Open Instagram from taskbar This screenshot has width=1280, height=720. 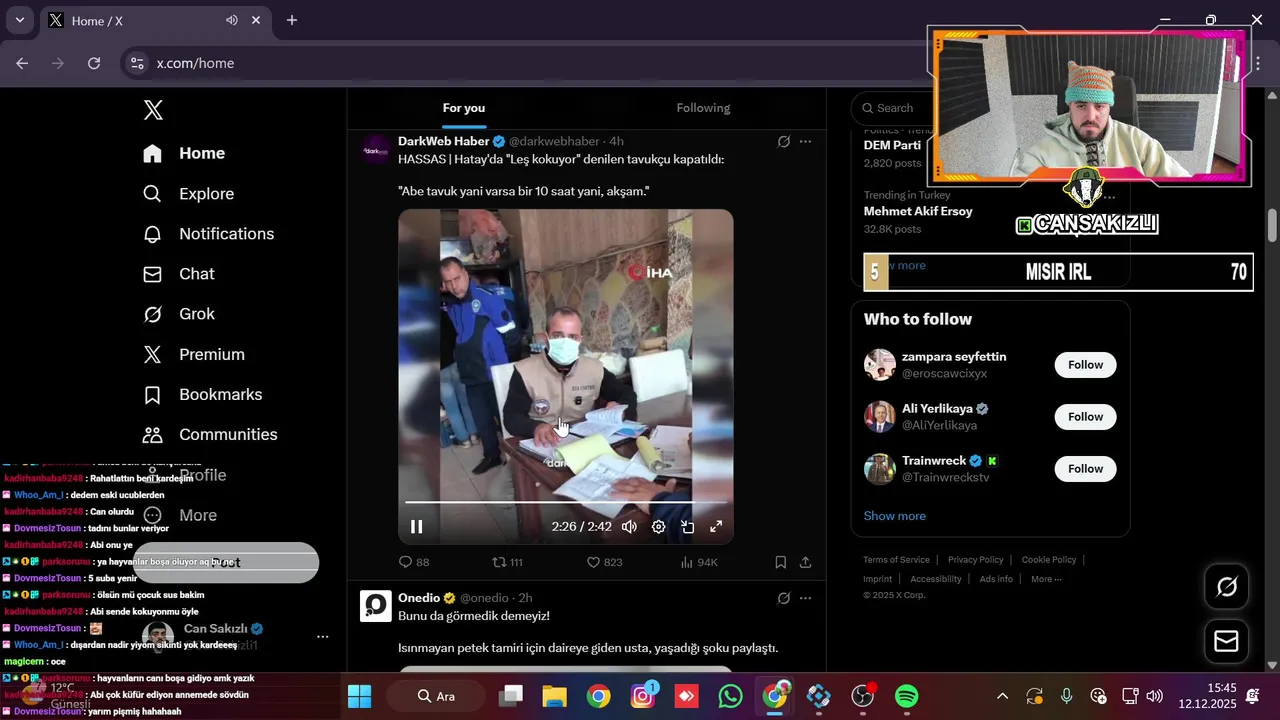coord(643,696)
